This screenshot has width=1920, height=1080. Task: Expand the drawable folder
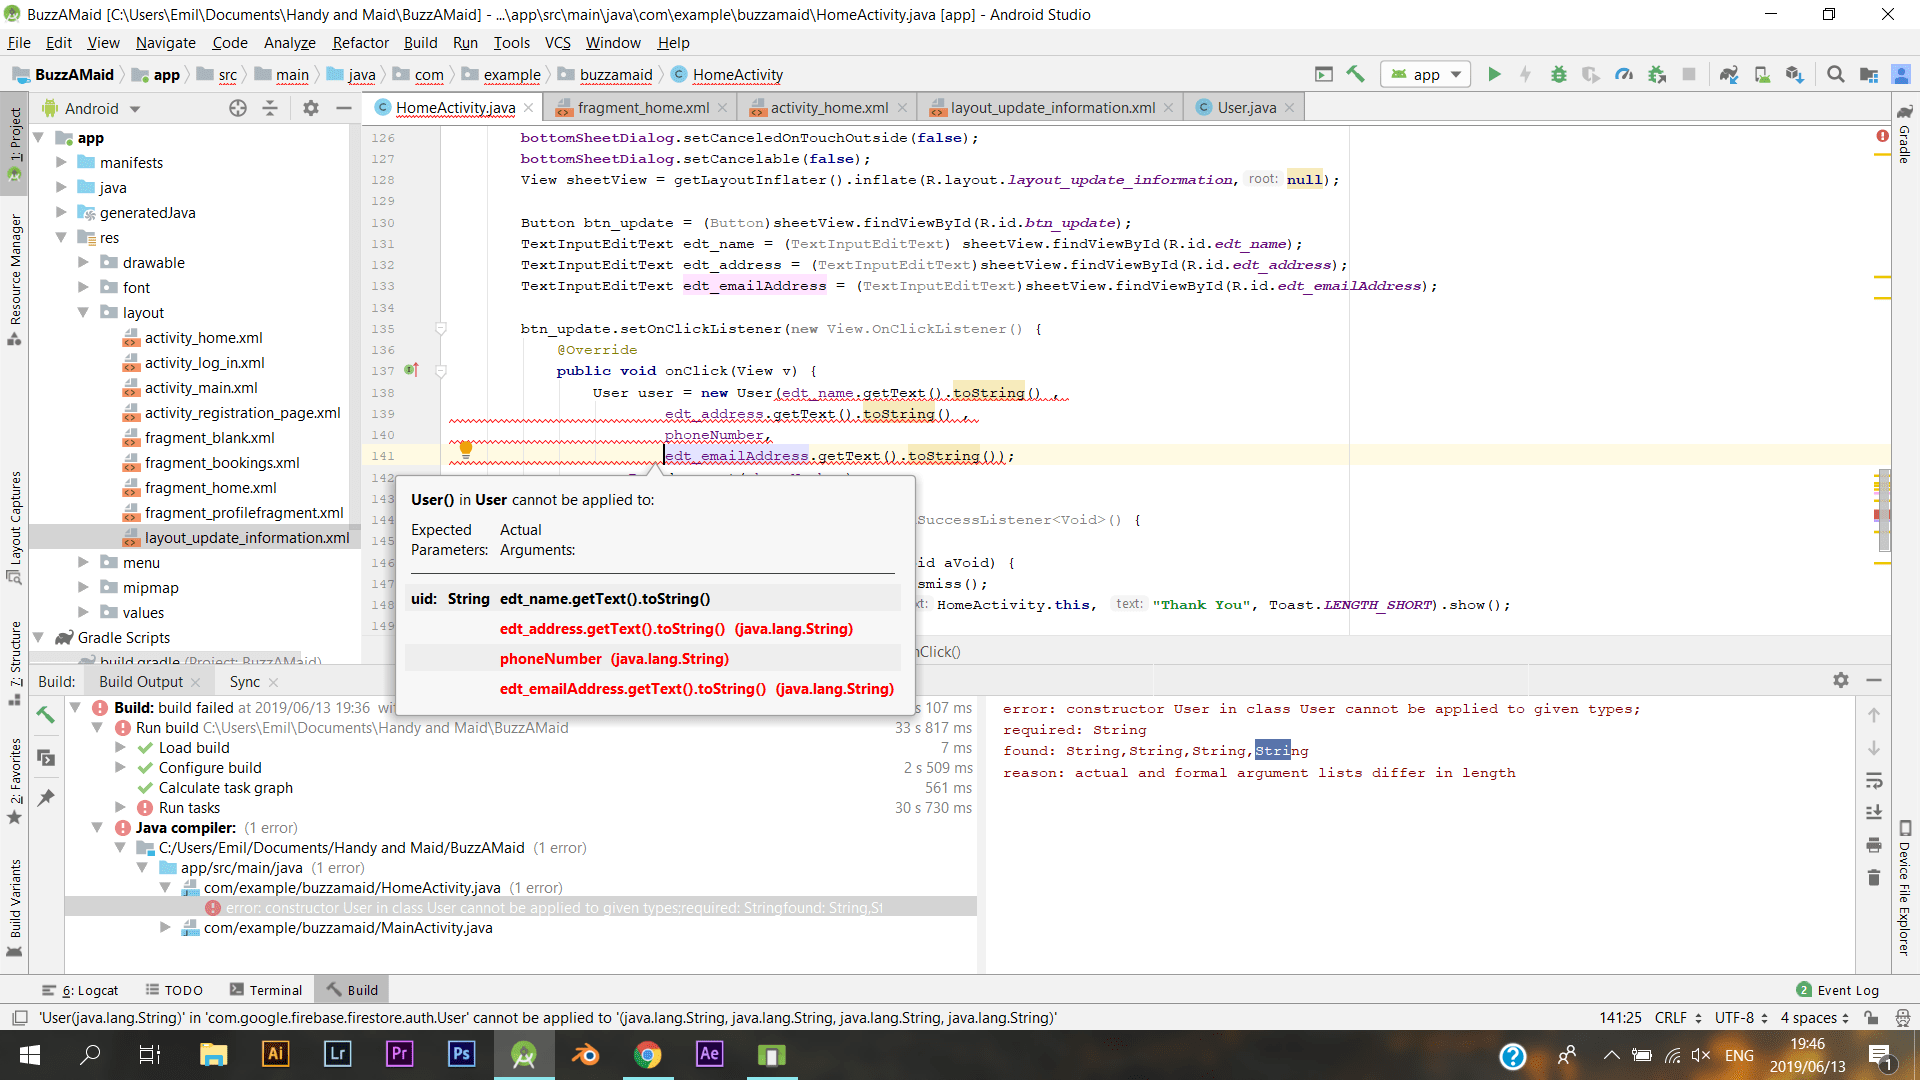click(84, 262)
